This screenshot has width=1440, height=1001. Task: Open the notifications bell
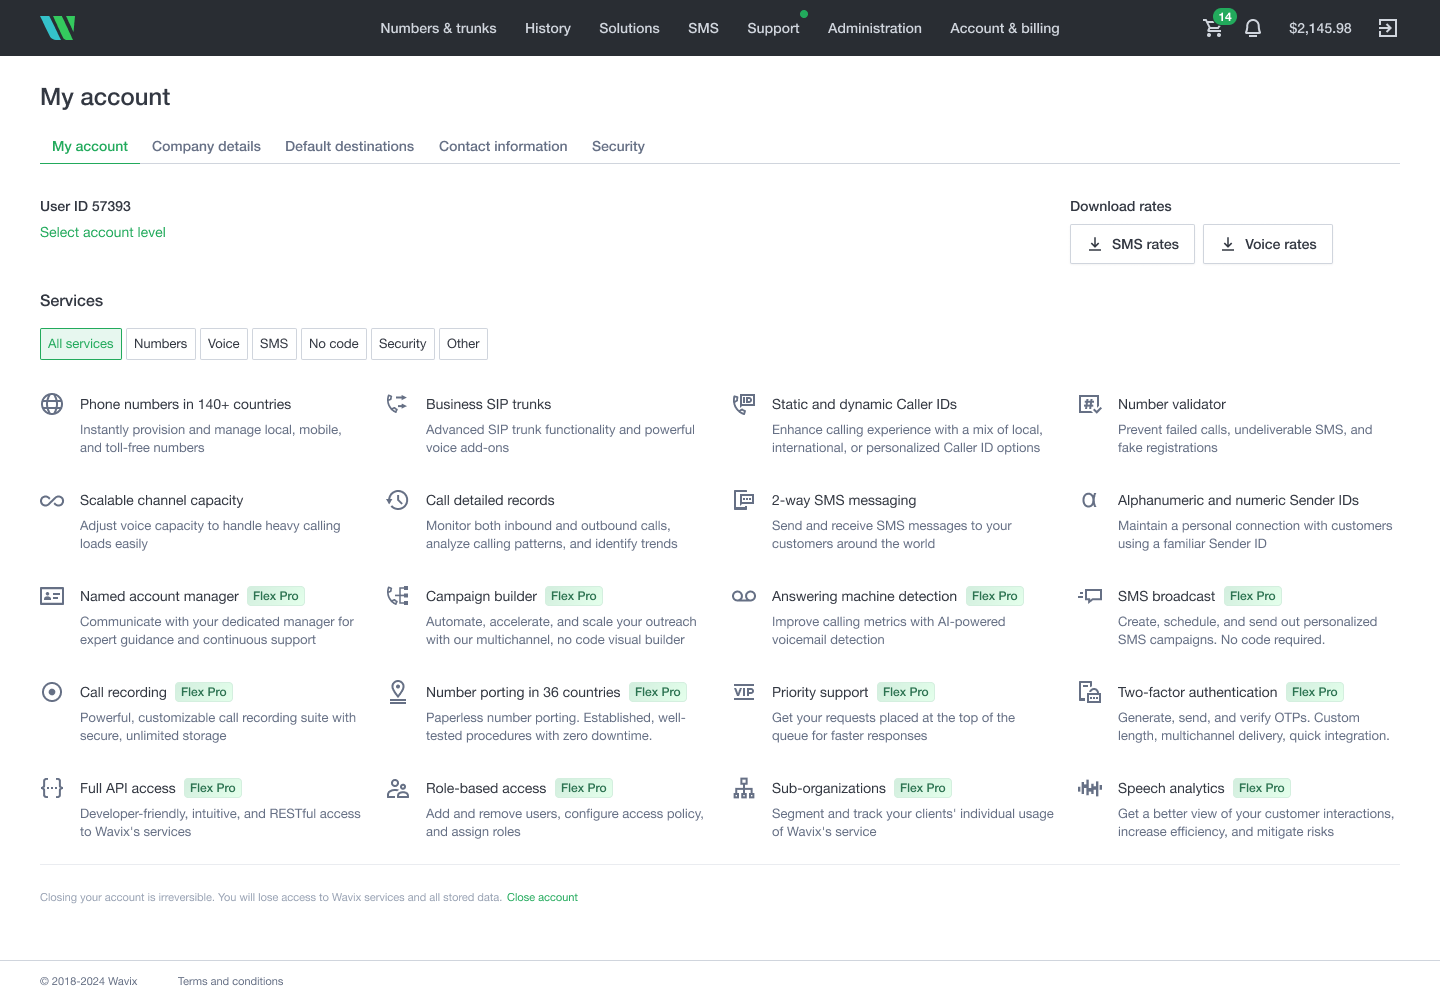point(1253,28)
